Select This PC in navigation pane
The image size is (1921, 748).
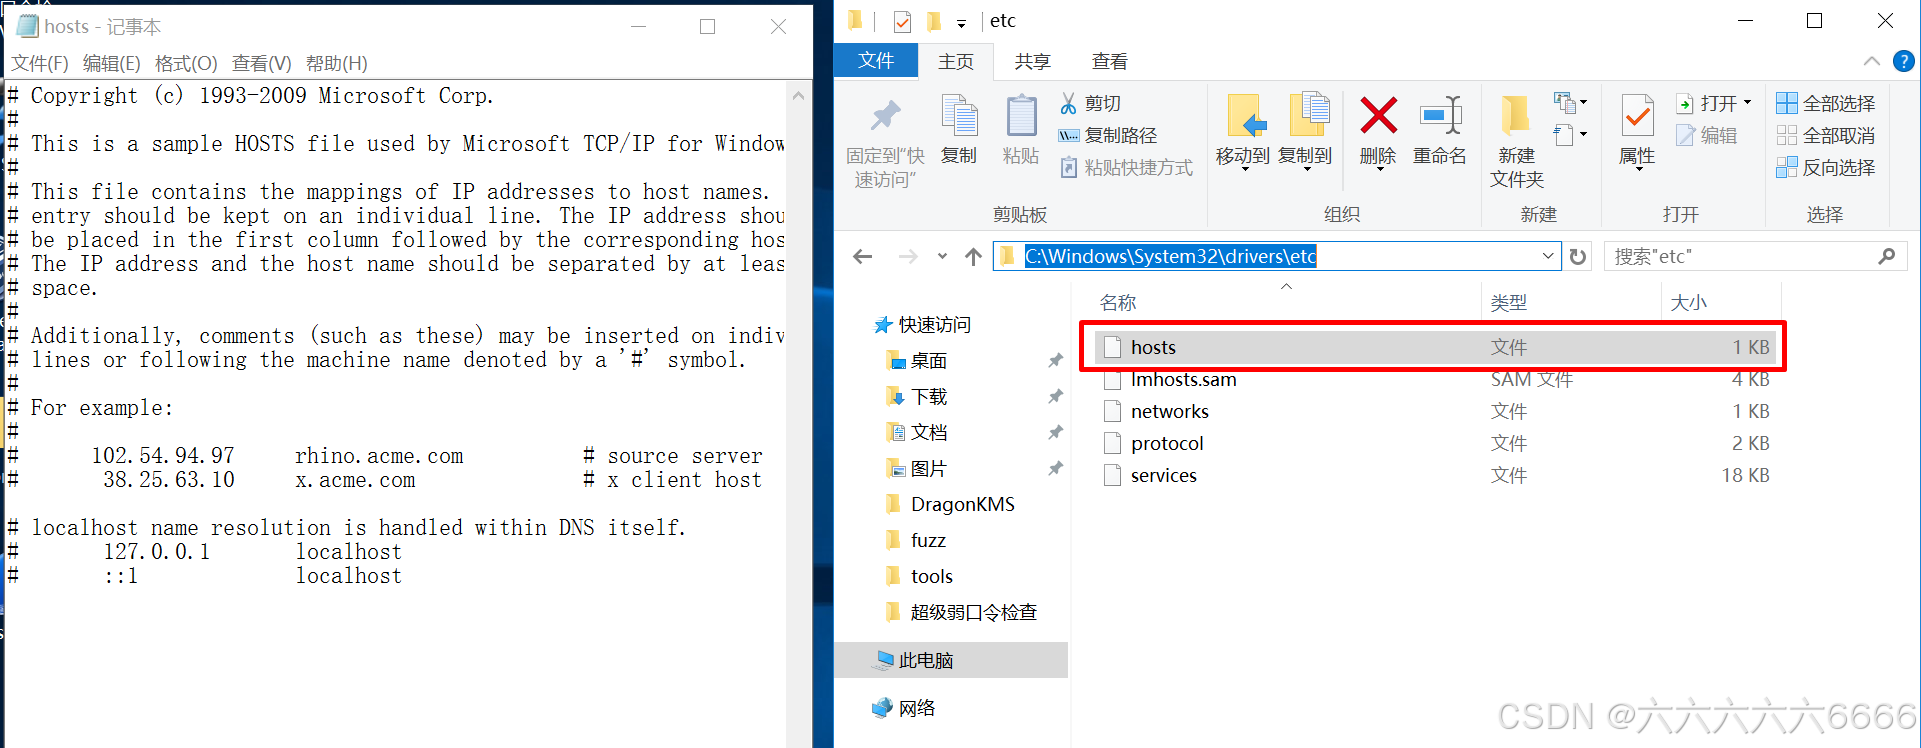(x=951, y=660)
